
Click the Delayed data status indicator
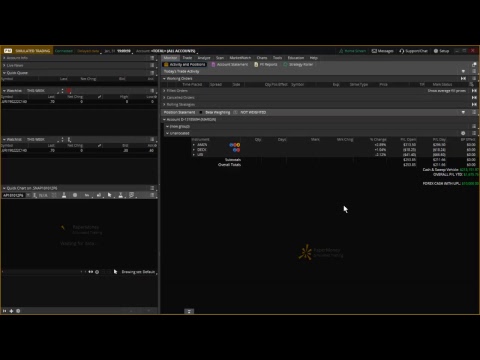coord(88,51)
